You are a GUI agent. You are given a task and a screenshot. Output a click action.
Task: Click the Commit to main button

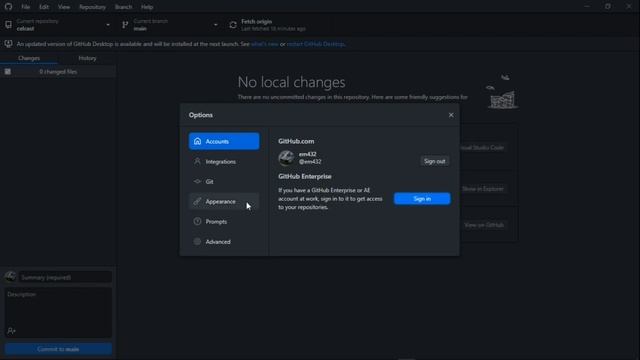pyautogui.click(x=58, y=349)
